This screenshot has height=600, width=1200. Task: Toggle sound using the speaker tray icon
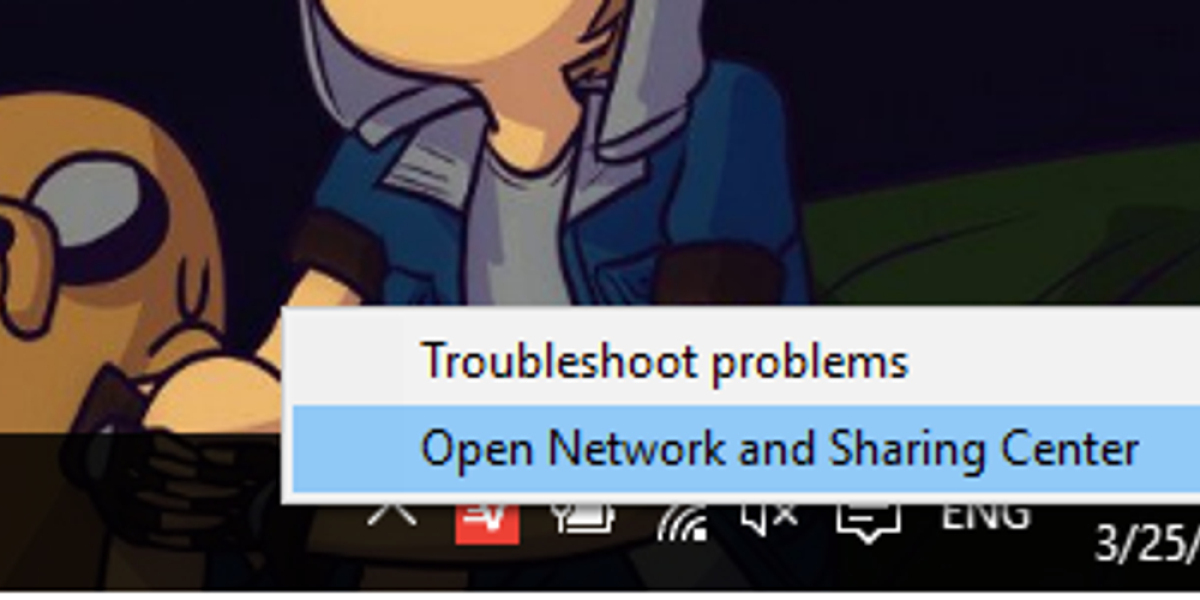tap(770, 517)
